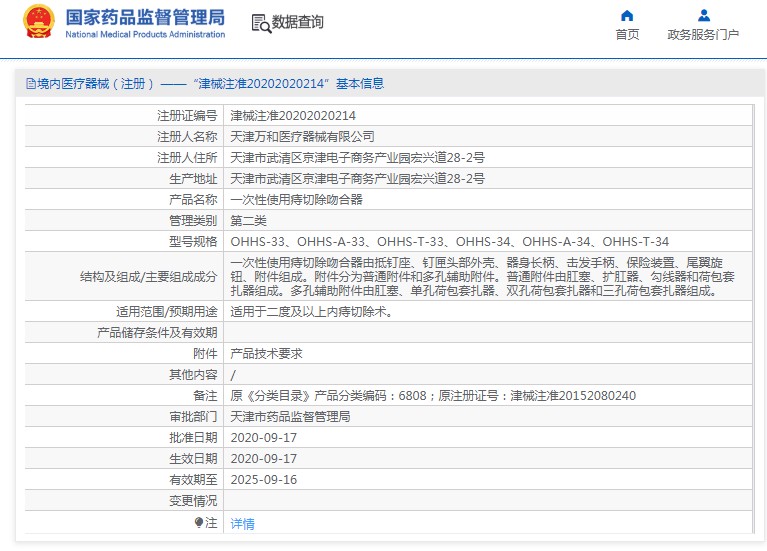Click the 适用范围/预期用途 label
The image size is (767, 551).
pos(166,312)
